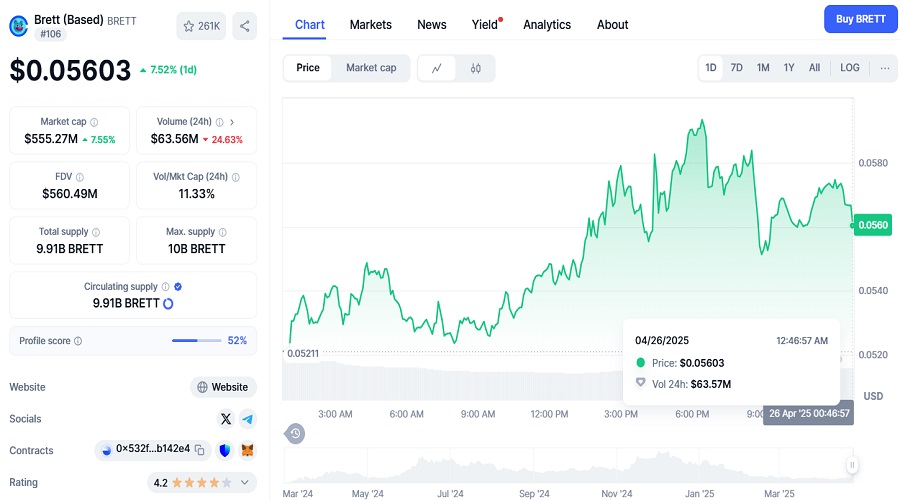This screenshot has height=500, width=900.
Task: Click the verified circulating supply badge
Action: pyautogui.click(x=178, y=287)
